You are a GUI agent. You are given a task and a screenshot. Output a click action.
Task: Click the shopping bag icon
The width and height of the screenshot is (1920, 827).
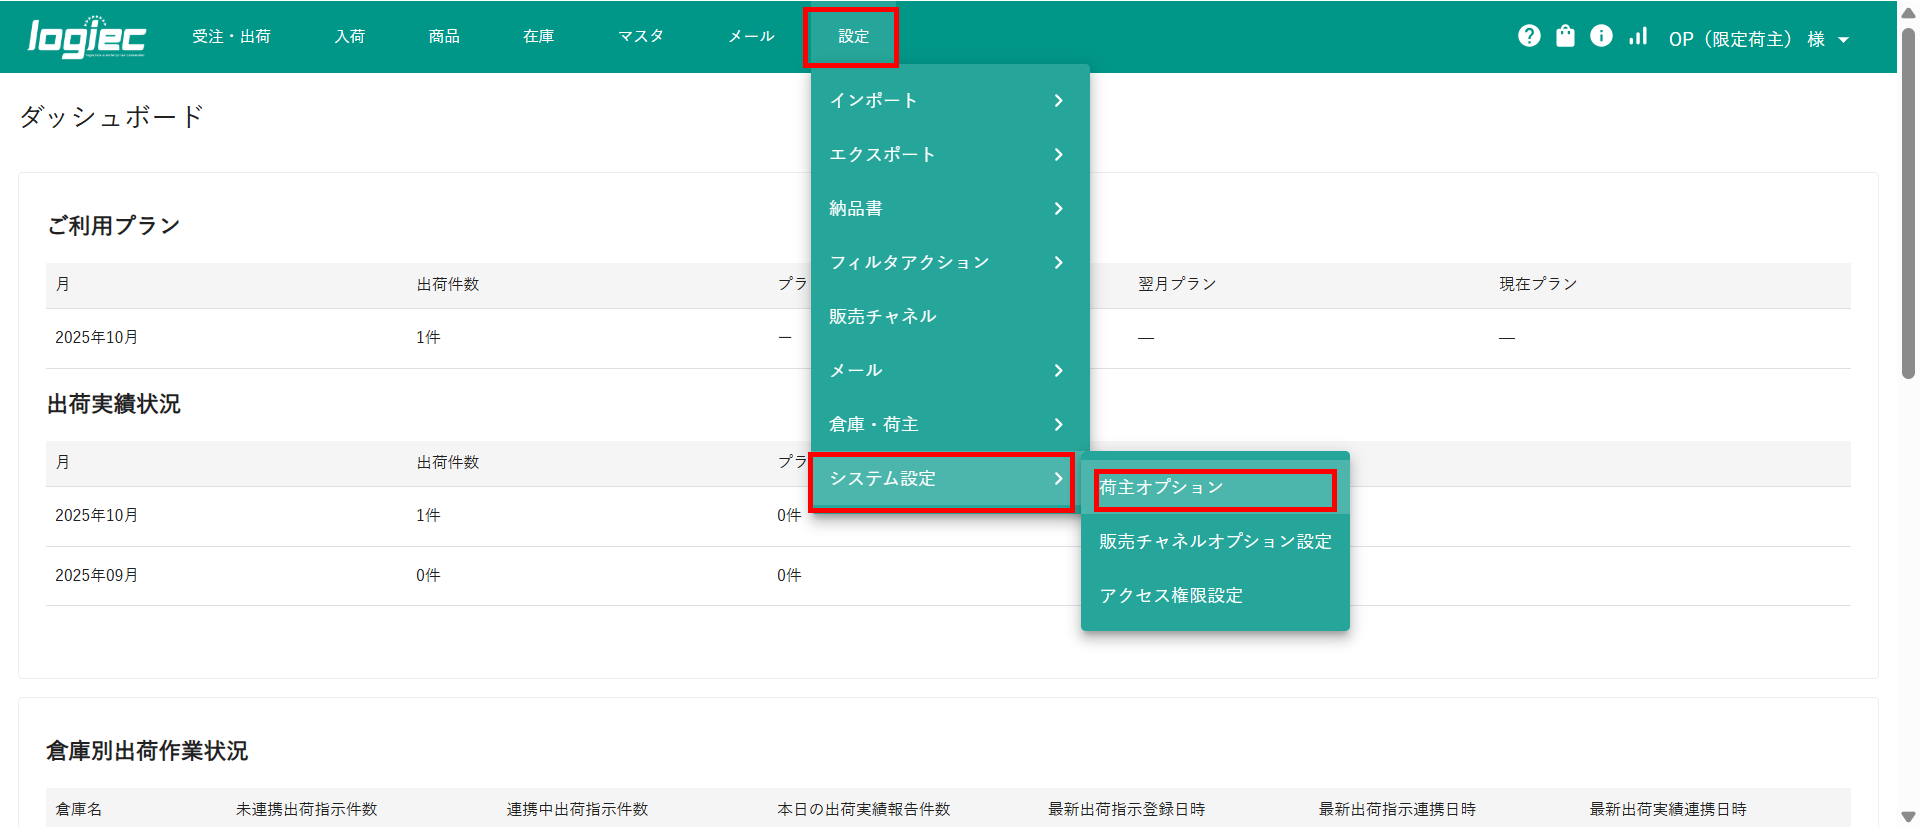[x=1565, y=36]
